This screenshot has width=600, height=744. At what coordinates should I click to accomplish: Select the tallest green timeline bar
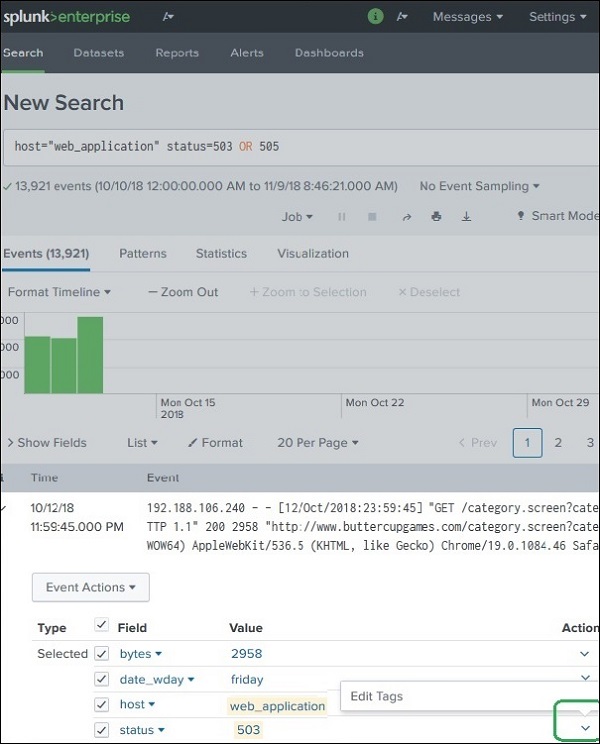click(90, 354)
